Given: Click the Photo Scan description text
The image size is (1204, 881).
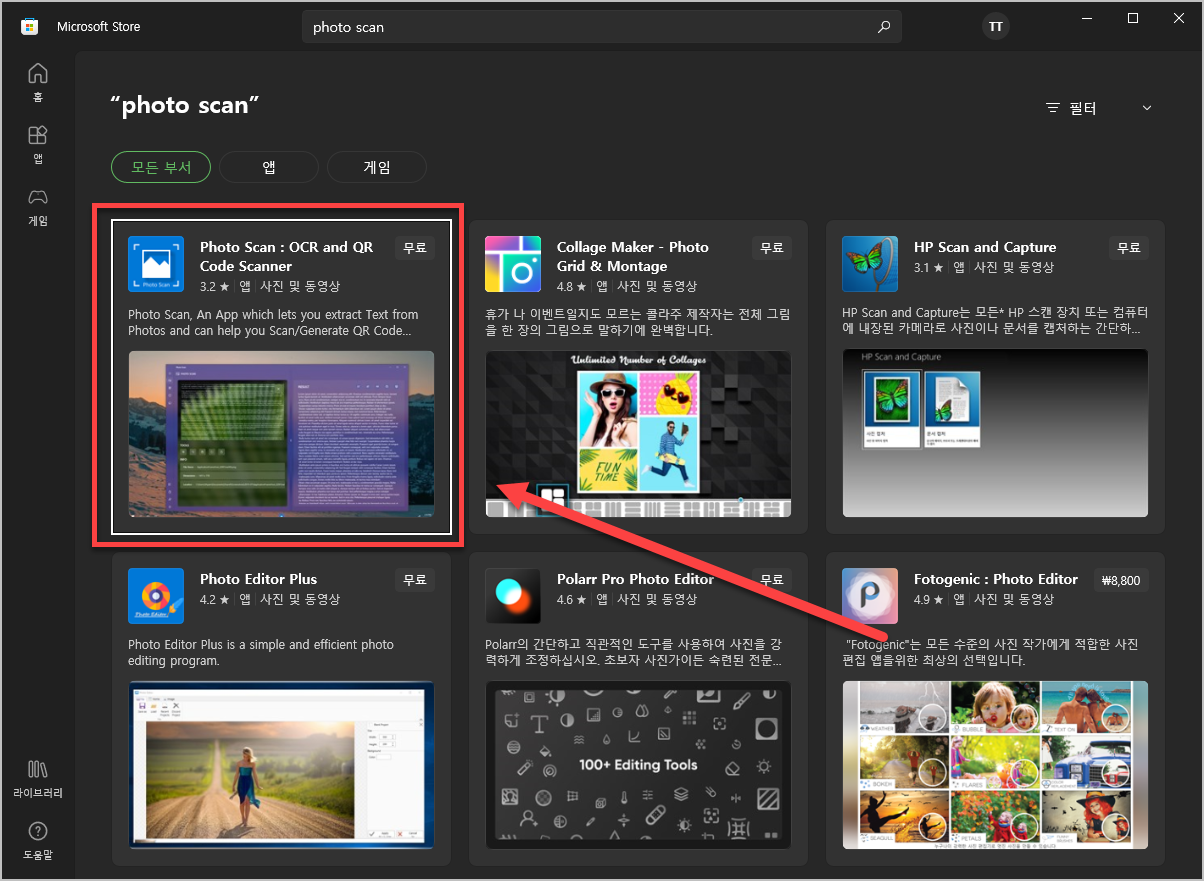Looking at the screenshot, I should coord(273,323).
